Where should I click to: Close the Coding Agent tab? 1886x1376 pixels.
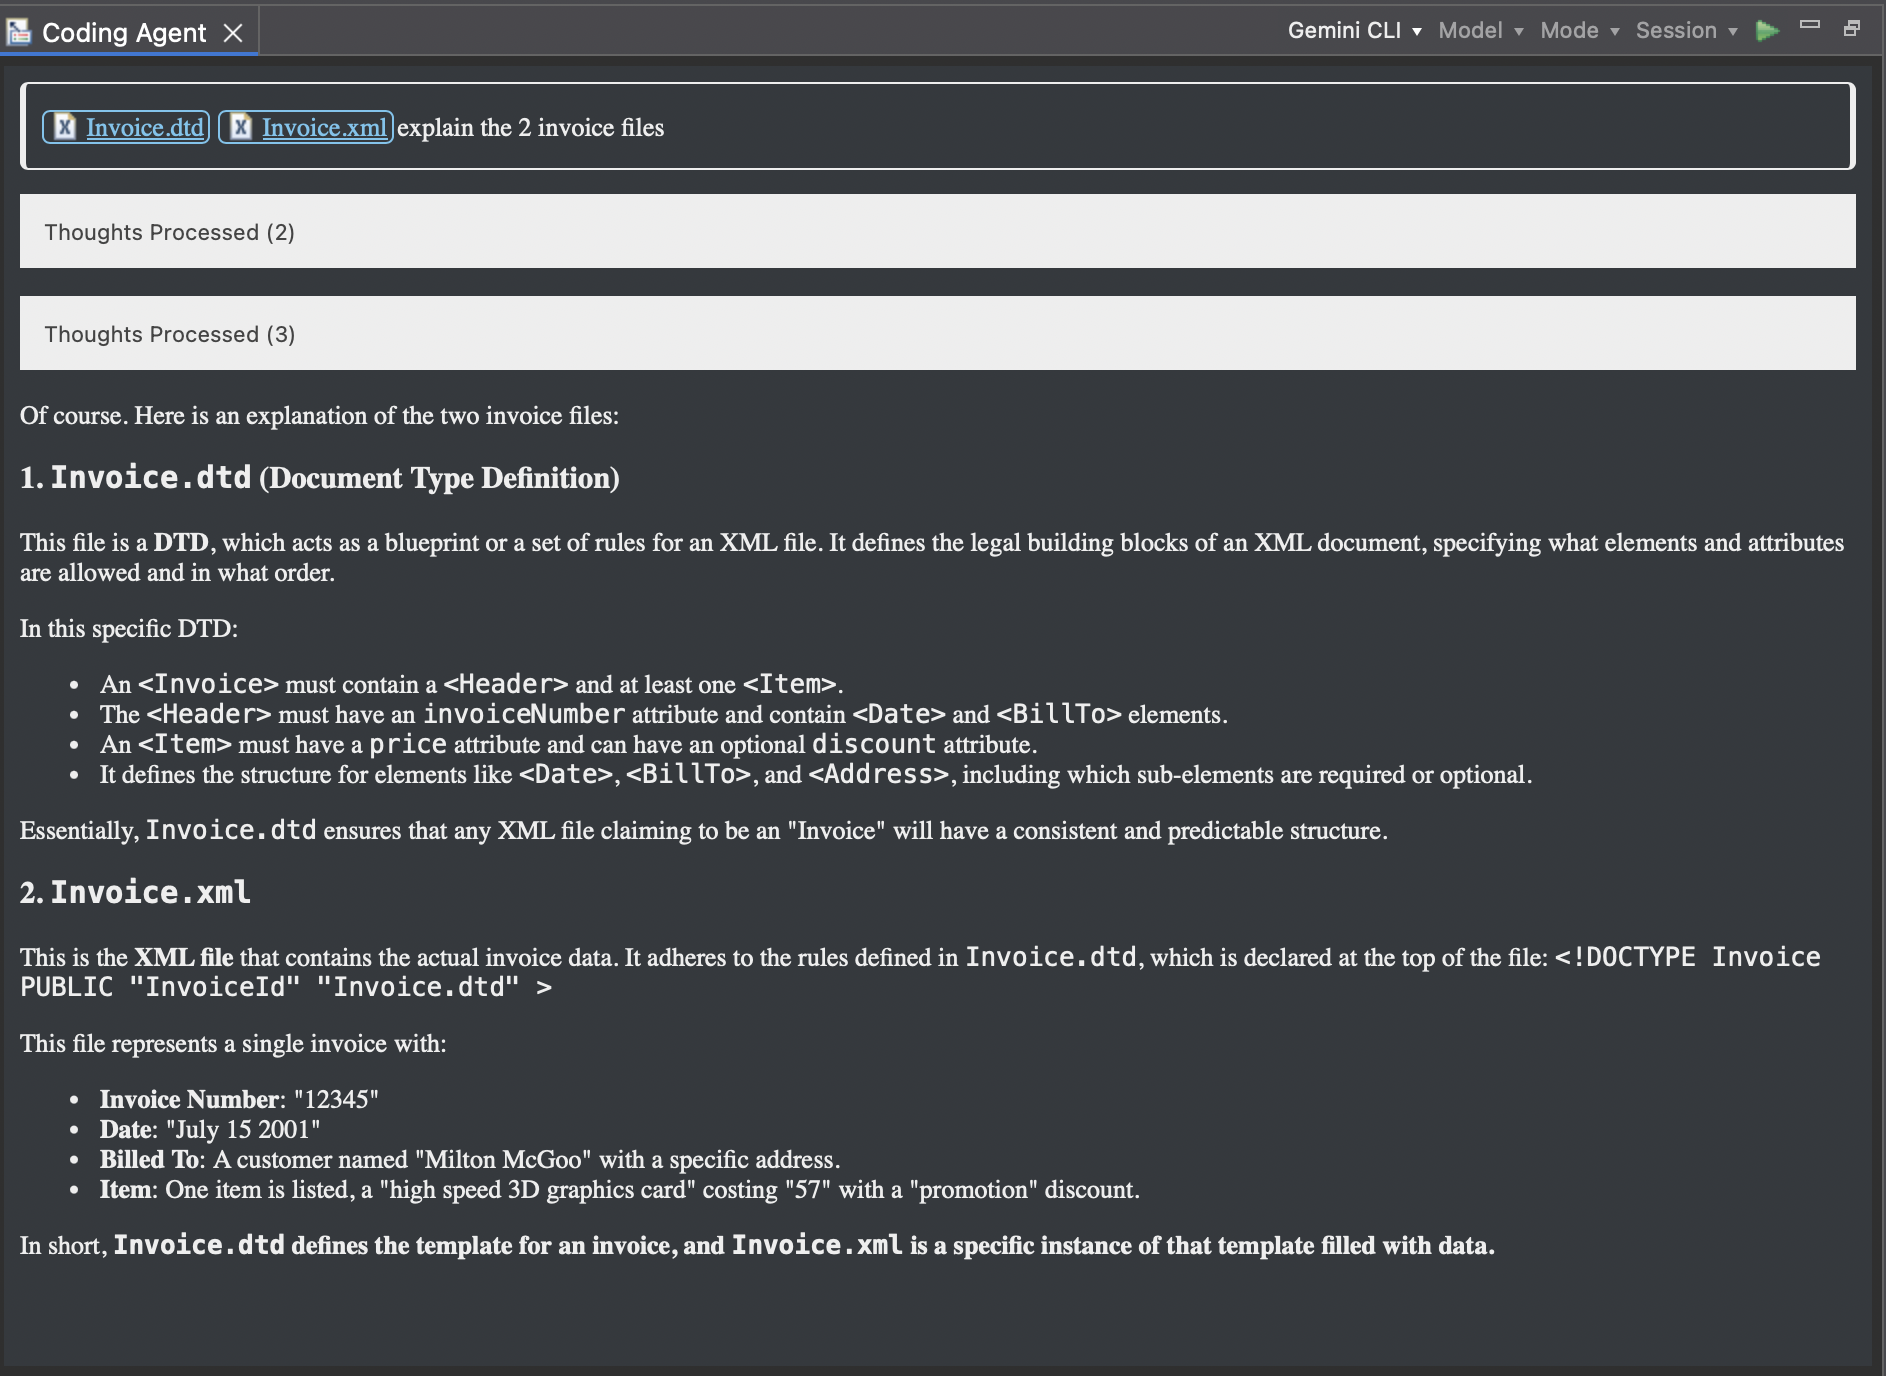233,33
